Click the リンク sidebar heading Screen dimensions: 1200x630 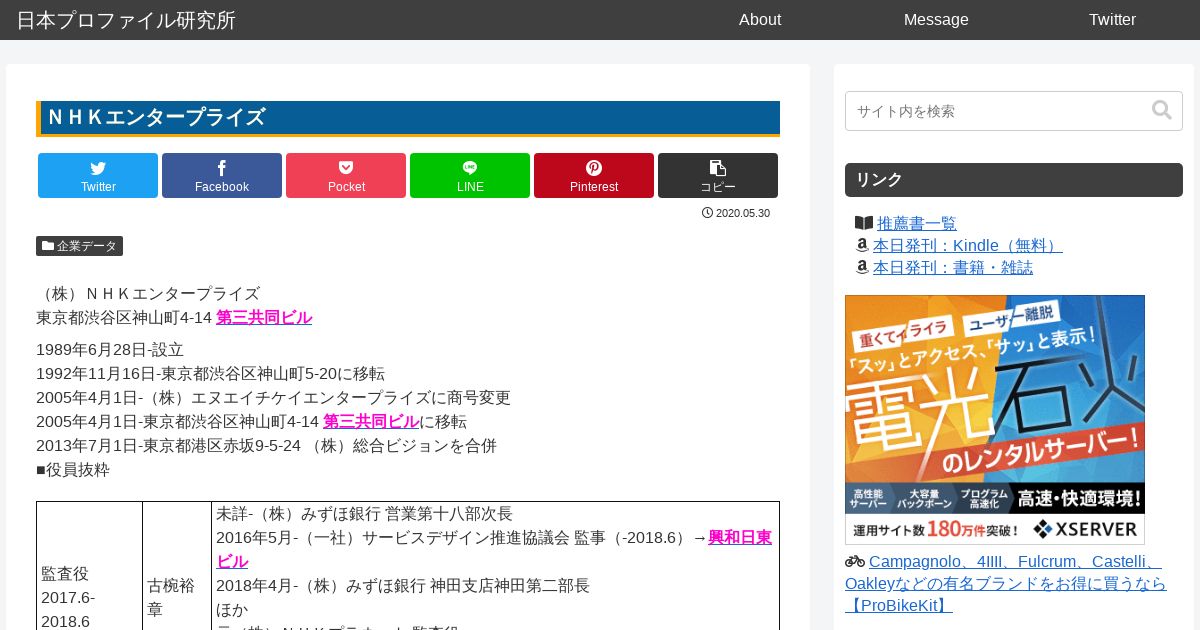[1014, 180]
